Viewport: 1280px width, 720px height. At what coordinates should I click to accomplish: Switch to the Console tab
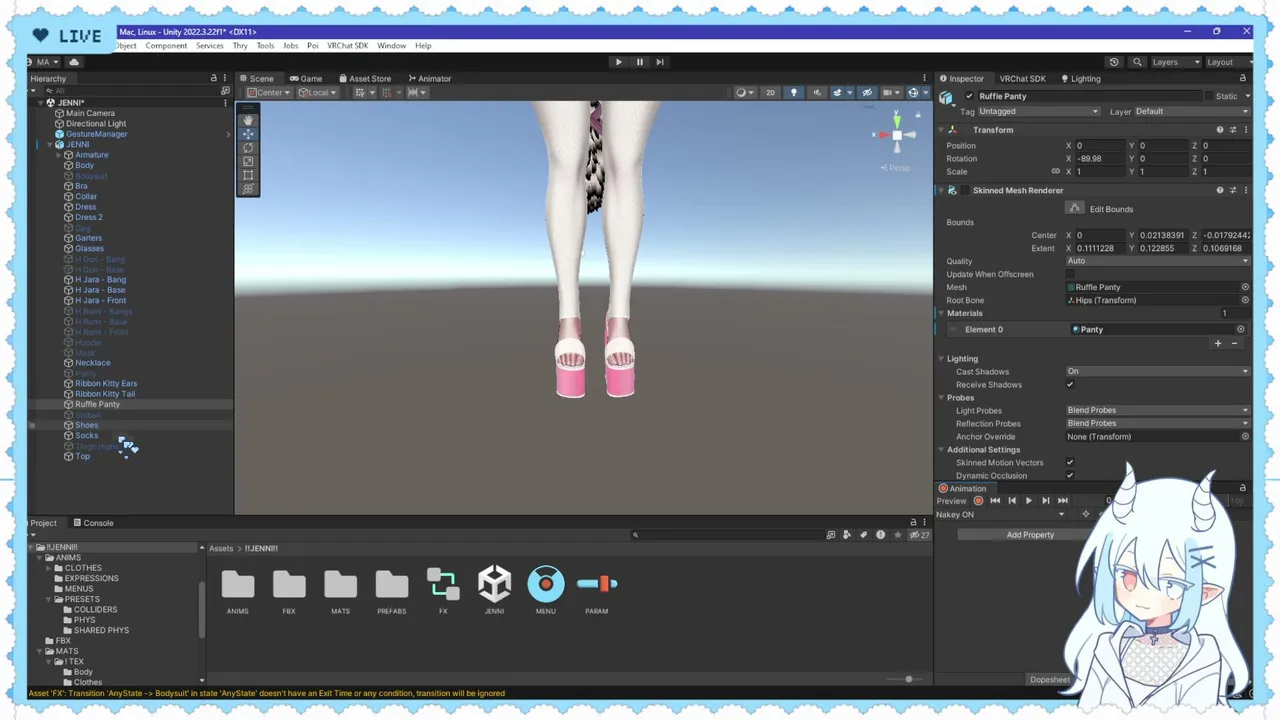point(93,523)
